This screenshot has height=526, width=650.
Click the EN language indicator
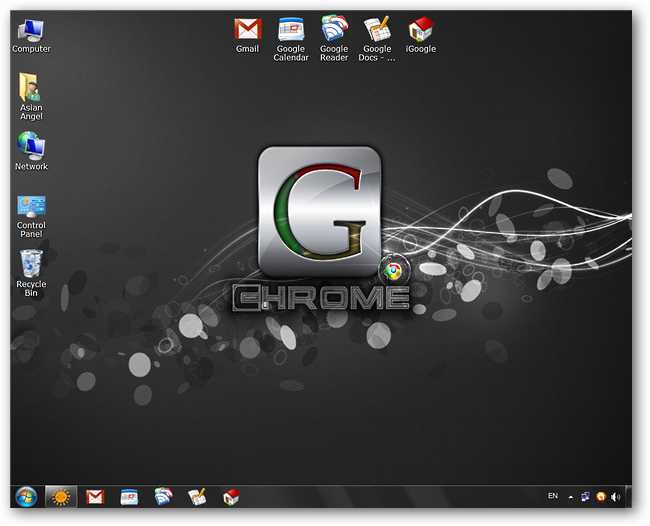tap(553, 496)
